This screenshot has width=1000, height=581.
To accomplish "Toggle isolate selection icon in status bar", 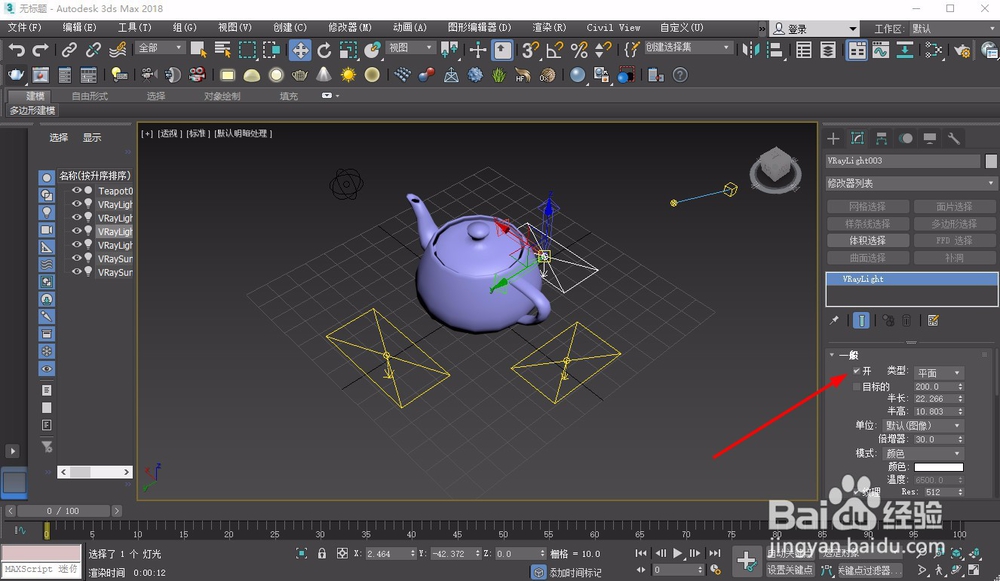I will pos(302,554).
